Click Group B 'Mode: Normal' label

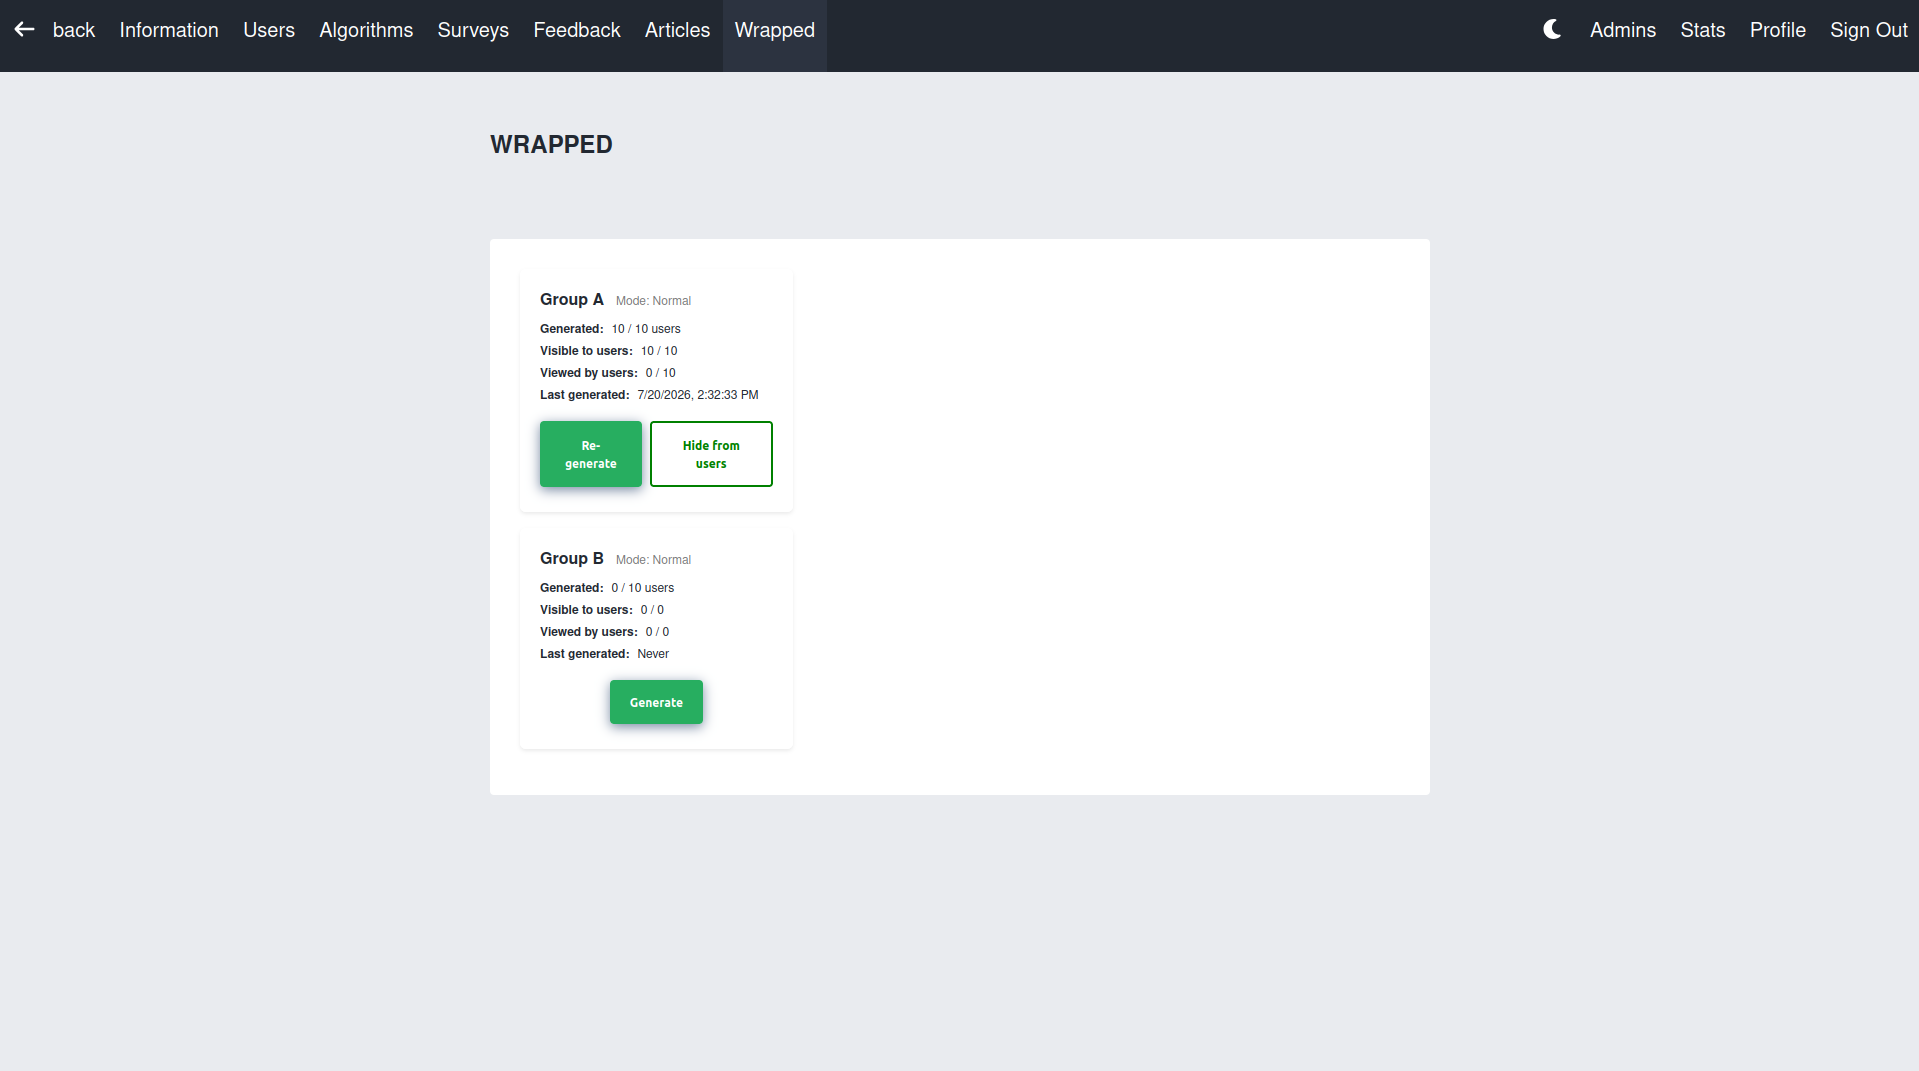tap(653, 560)
